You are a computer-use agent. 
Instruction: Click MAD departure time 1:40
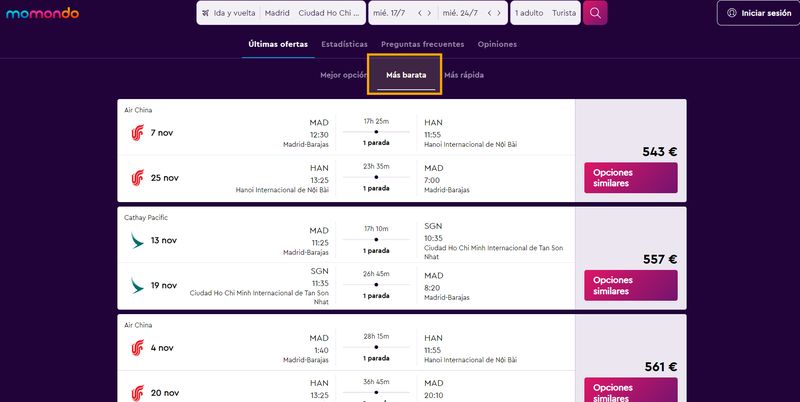coord(321,350)
